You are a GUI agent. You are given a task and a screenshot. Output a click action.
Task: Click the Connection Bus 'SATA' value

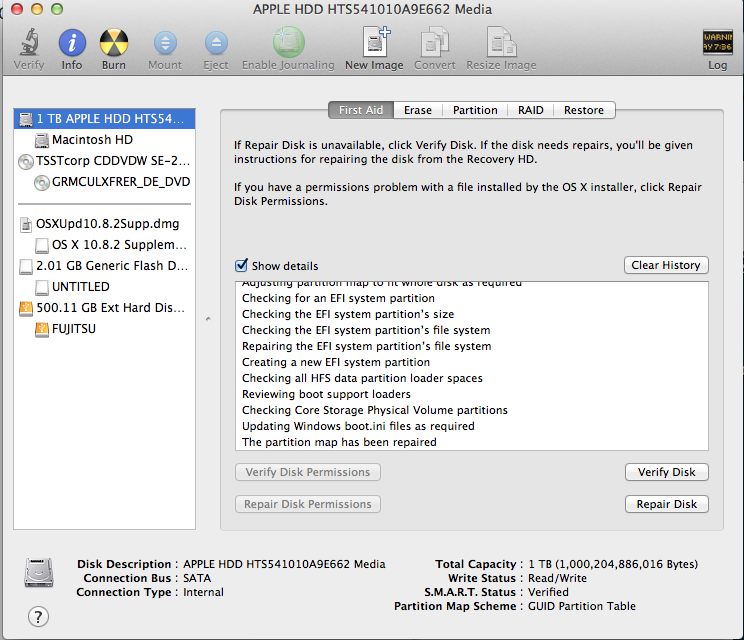197,578
